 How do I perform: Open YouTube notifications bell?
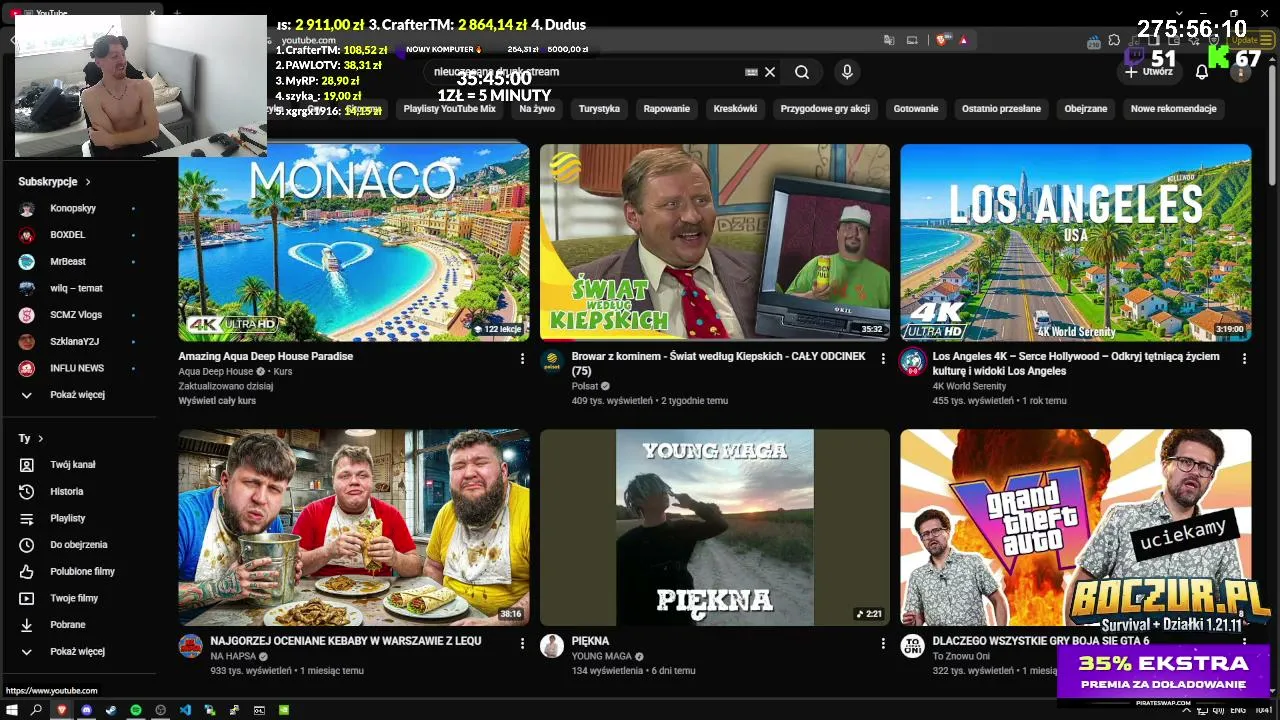click(x=1202, y=72)
